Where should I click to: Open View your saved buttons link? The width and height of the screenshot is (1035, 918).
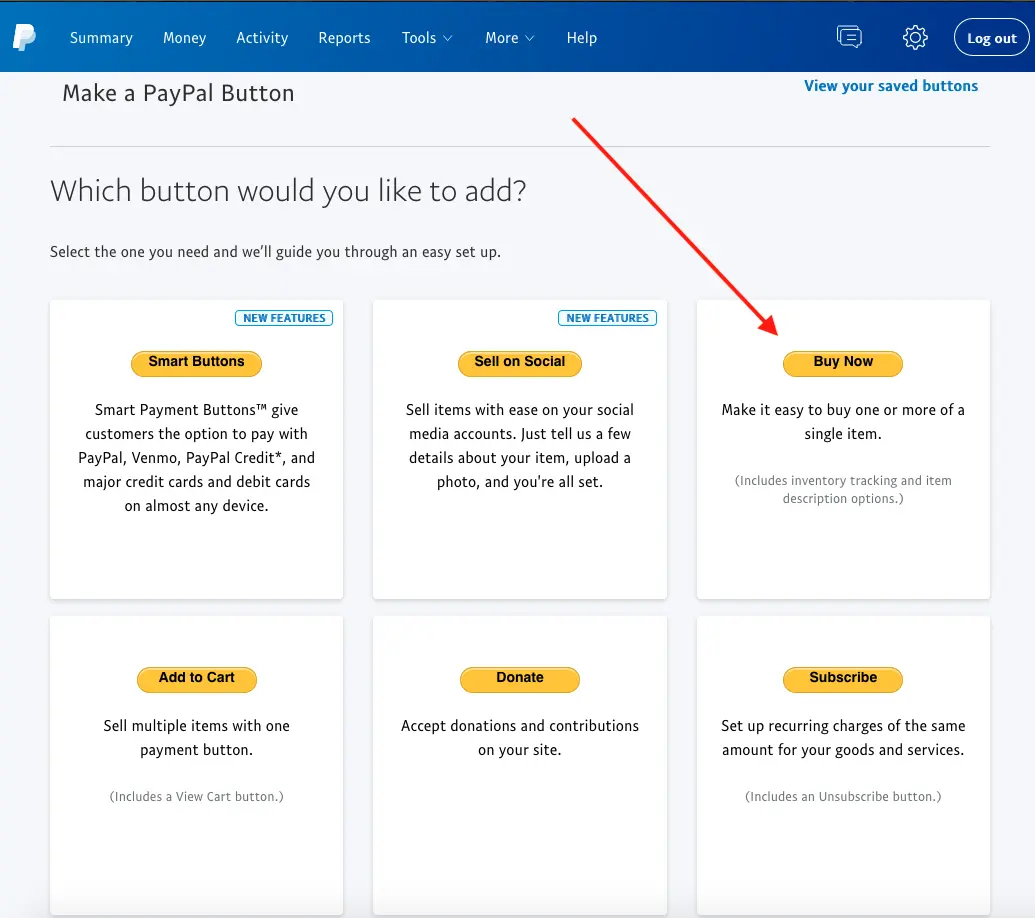(x=890, y=86)
